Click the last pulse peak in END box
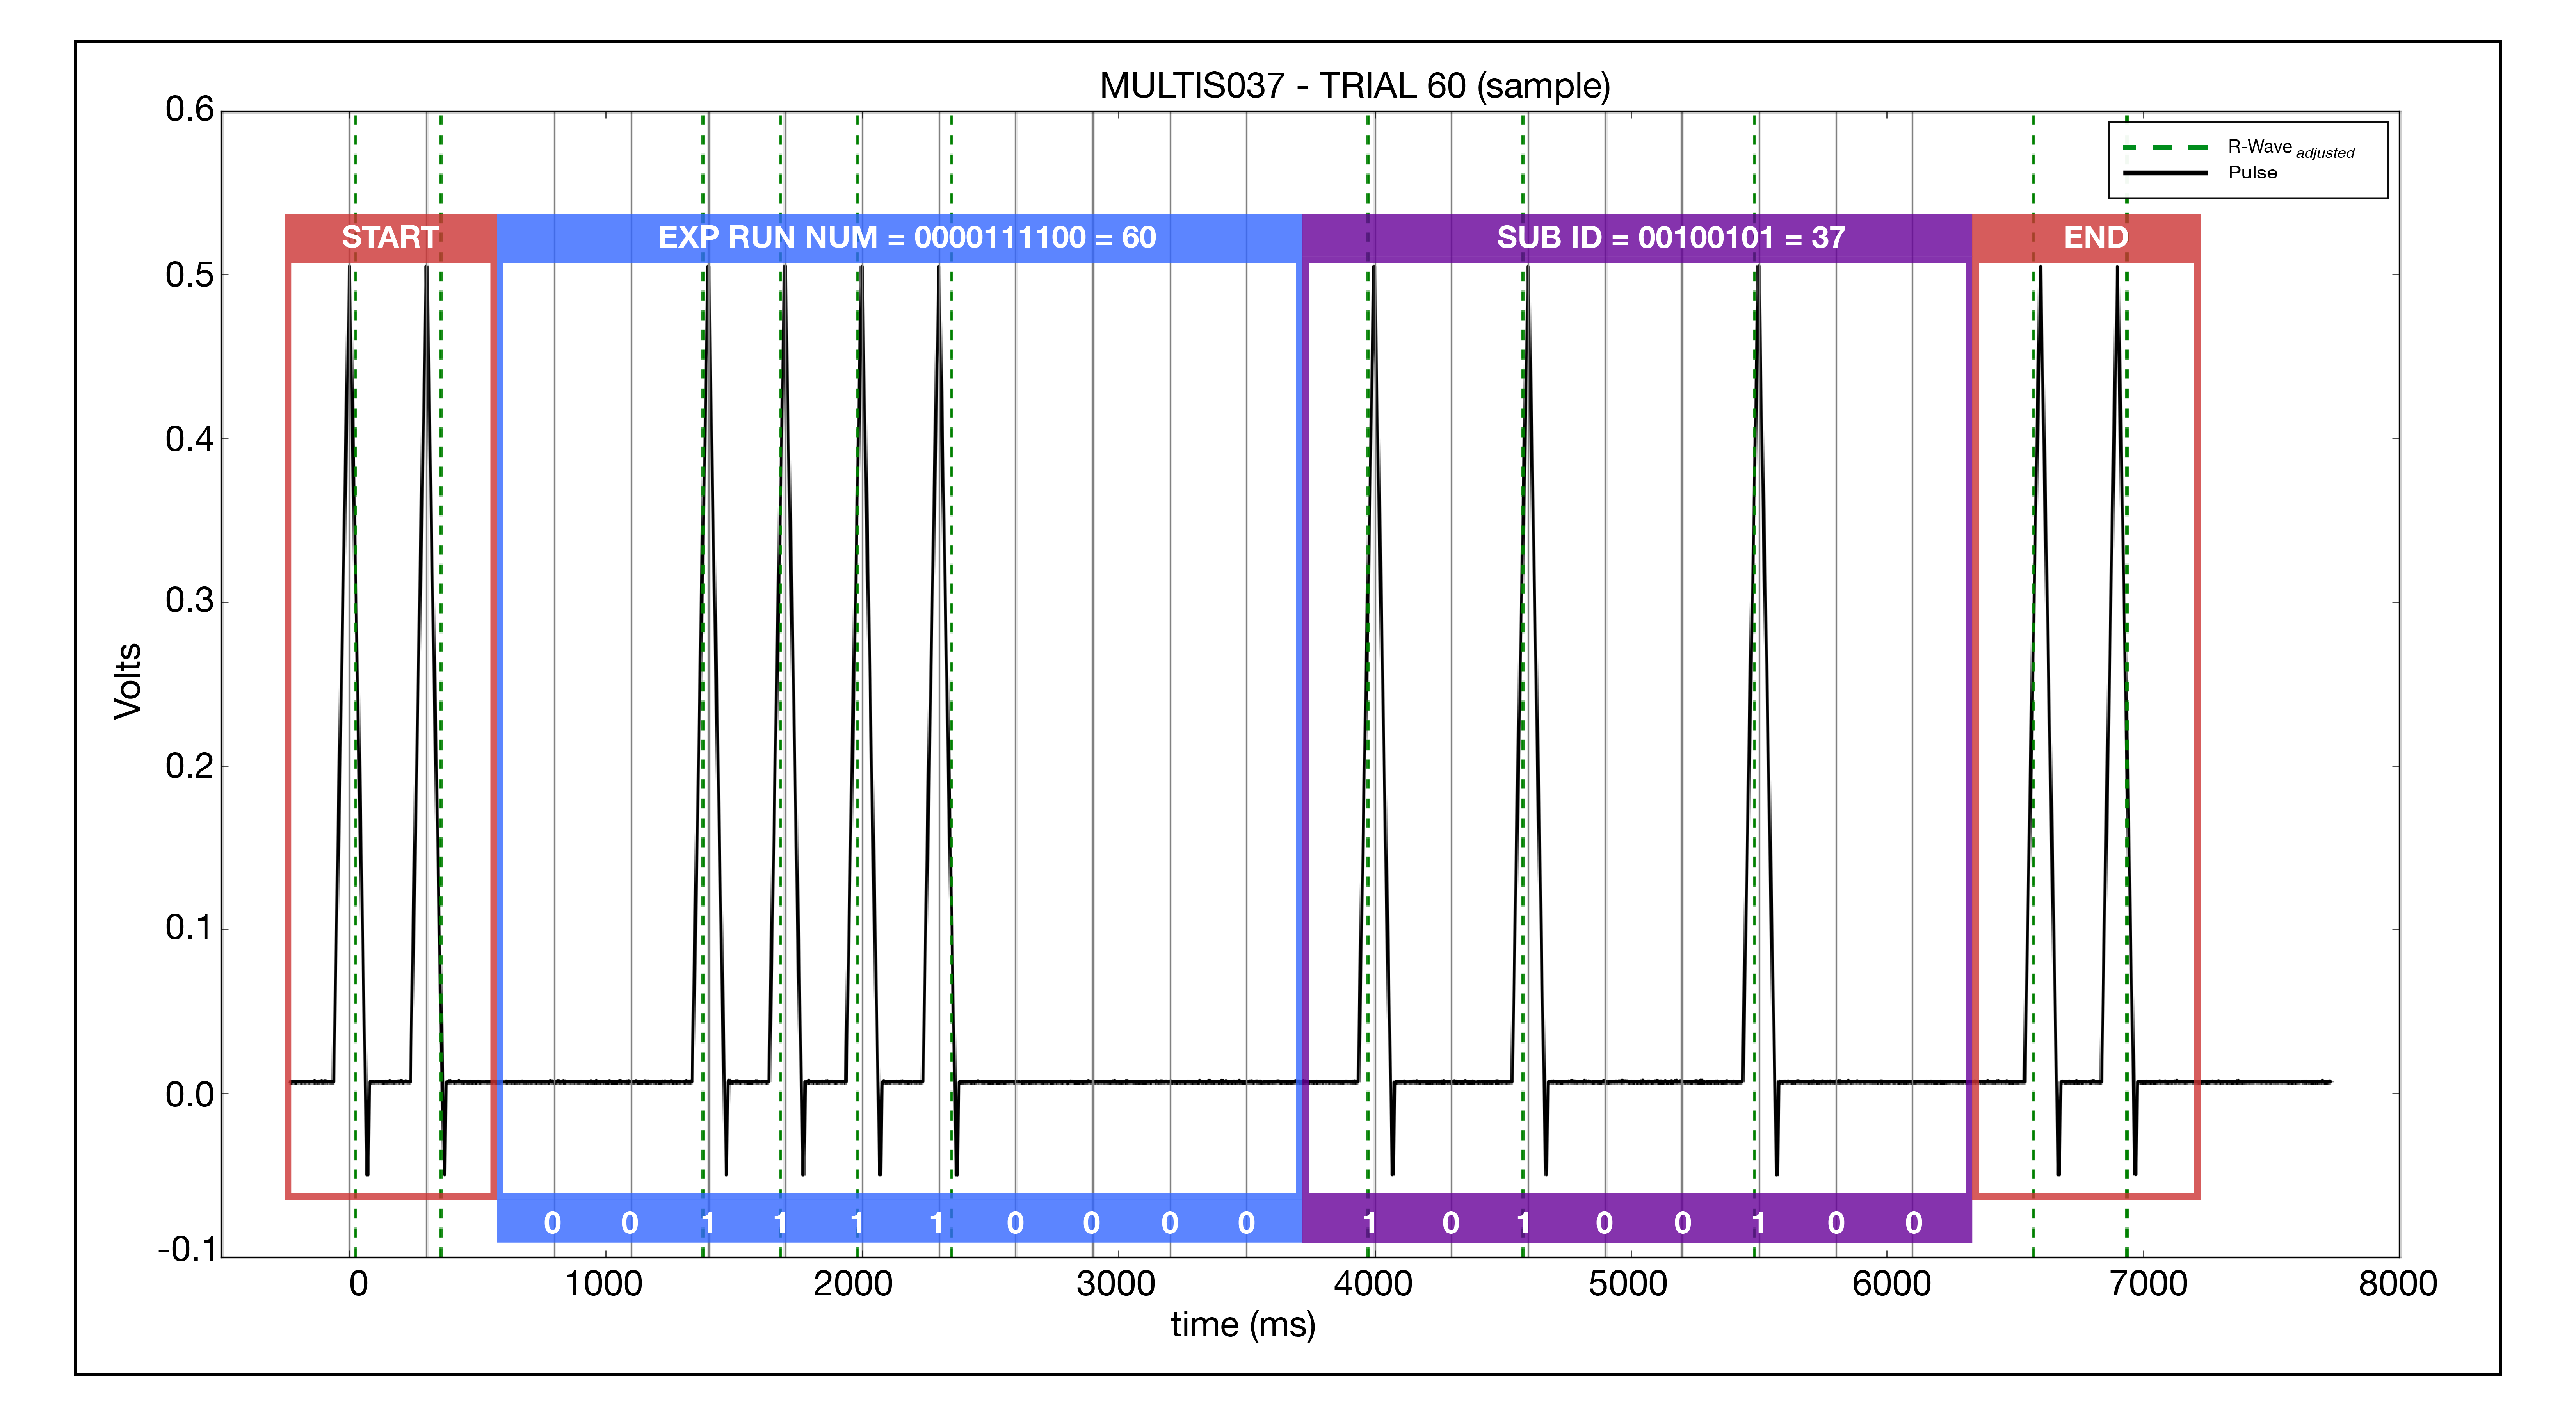 (2117, 268)
